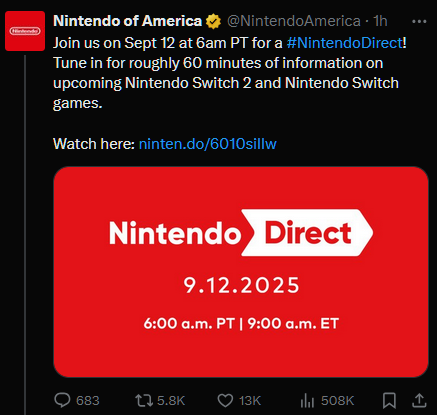Open the ninten.do/6010sillw link
Screen dimensions: 437x415
(x=208, y=144)
